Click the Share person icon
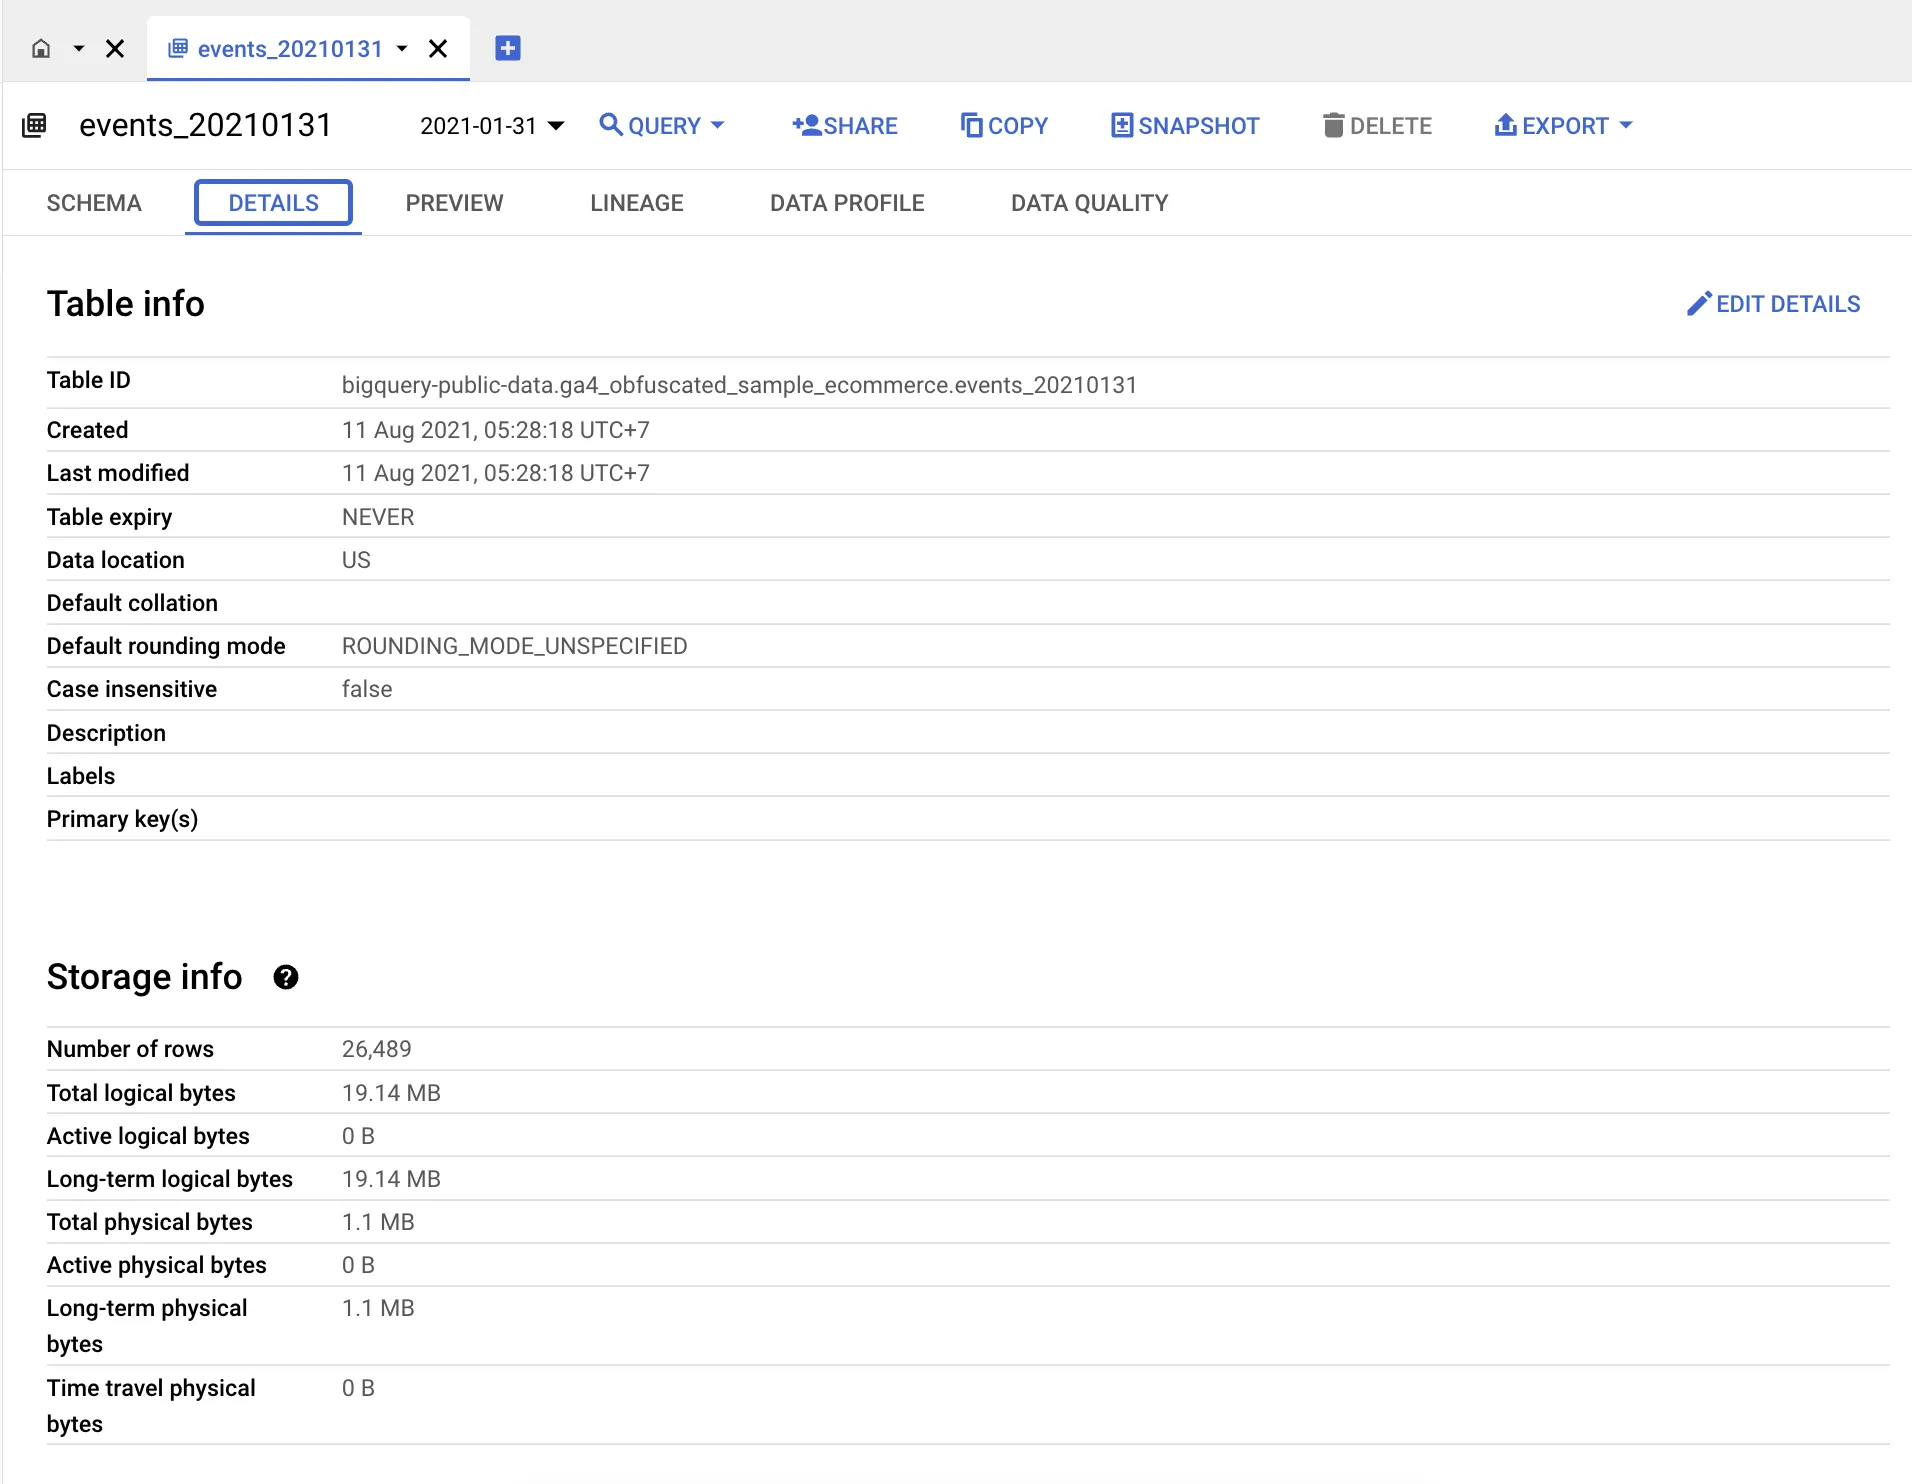 [805, 125]
